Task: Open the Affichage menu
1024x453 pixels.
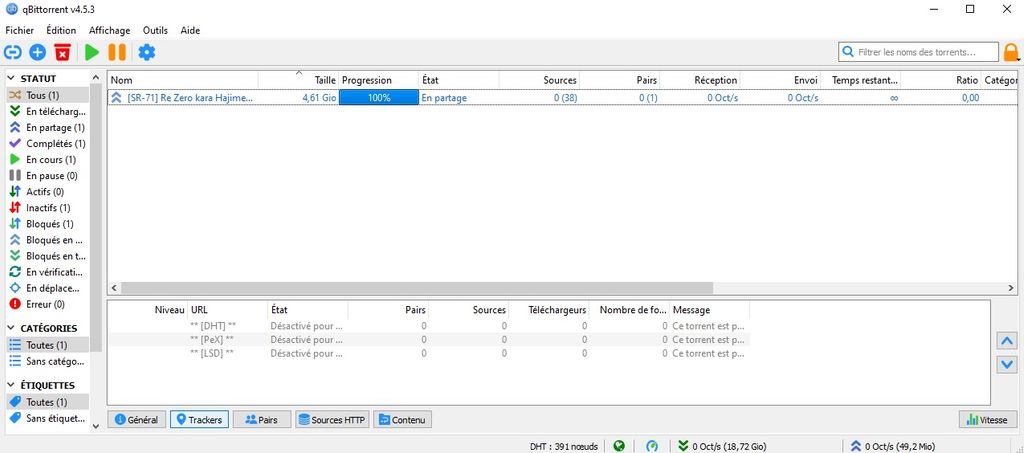Action: [109, 30]
